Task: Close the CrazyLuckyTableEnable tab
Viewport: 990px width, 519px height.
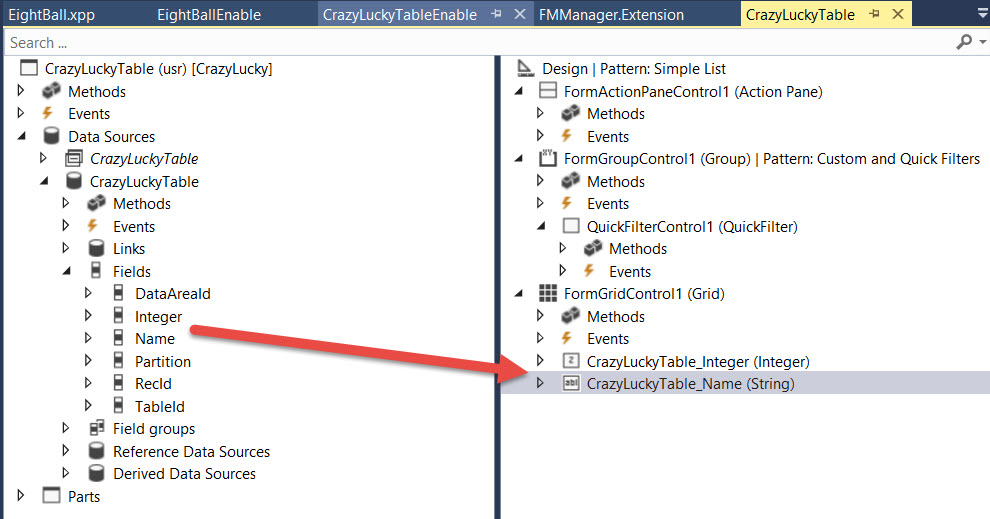Action: pos(519,15)
